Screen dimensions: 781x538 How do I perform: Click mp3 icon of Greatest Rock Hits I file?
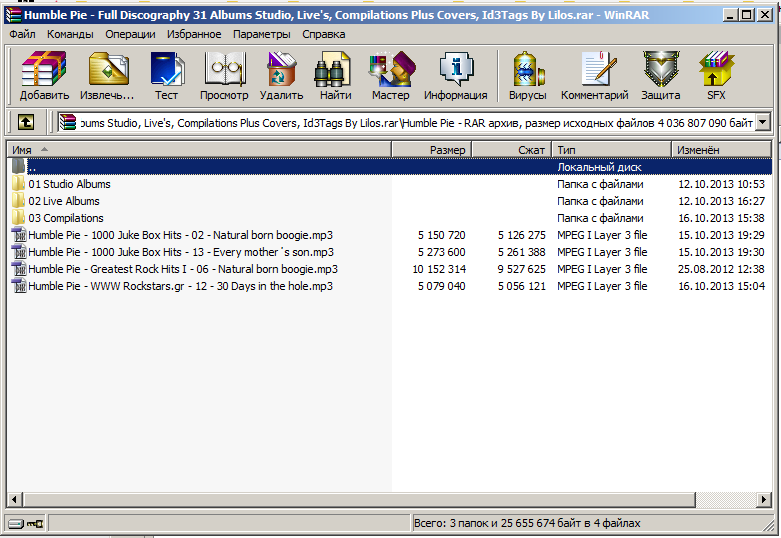pos(19,269)
